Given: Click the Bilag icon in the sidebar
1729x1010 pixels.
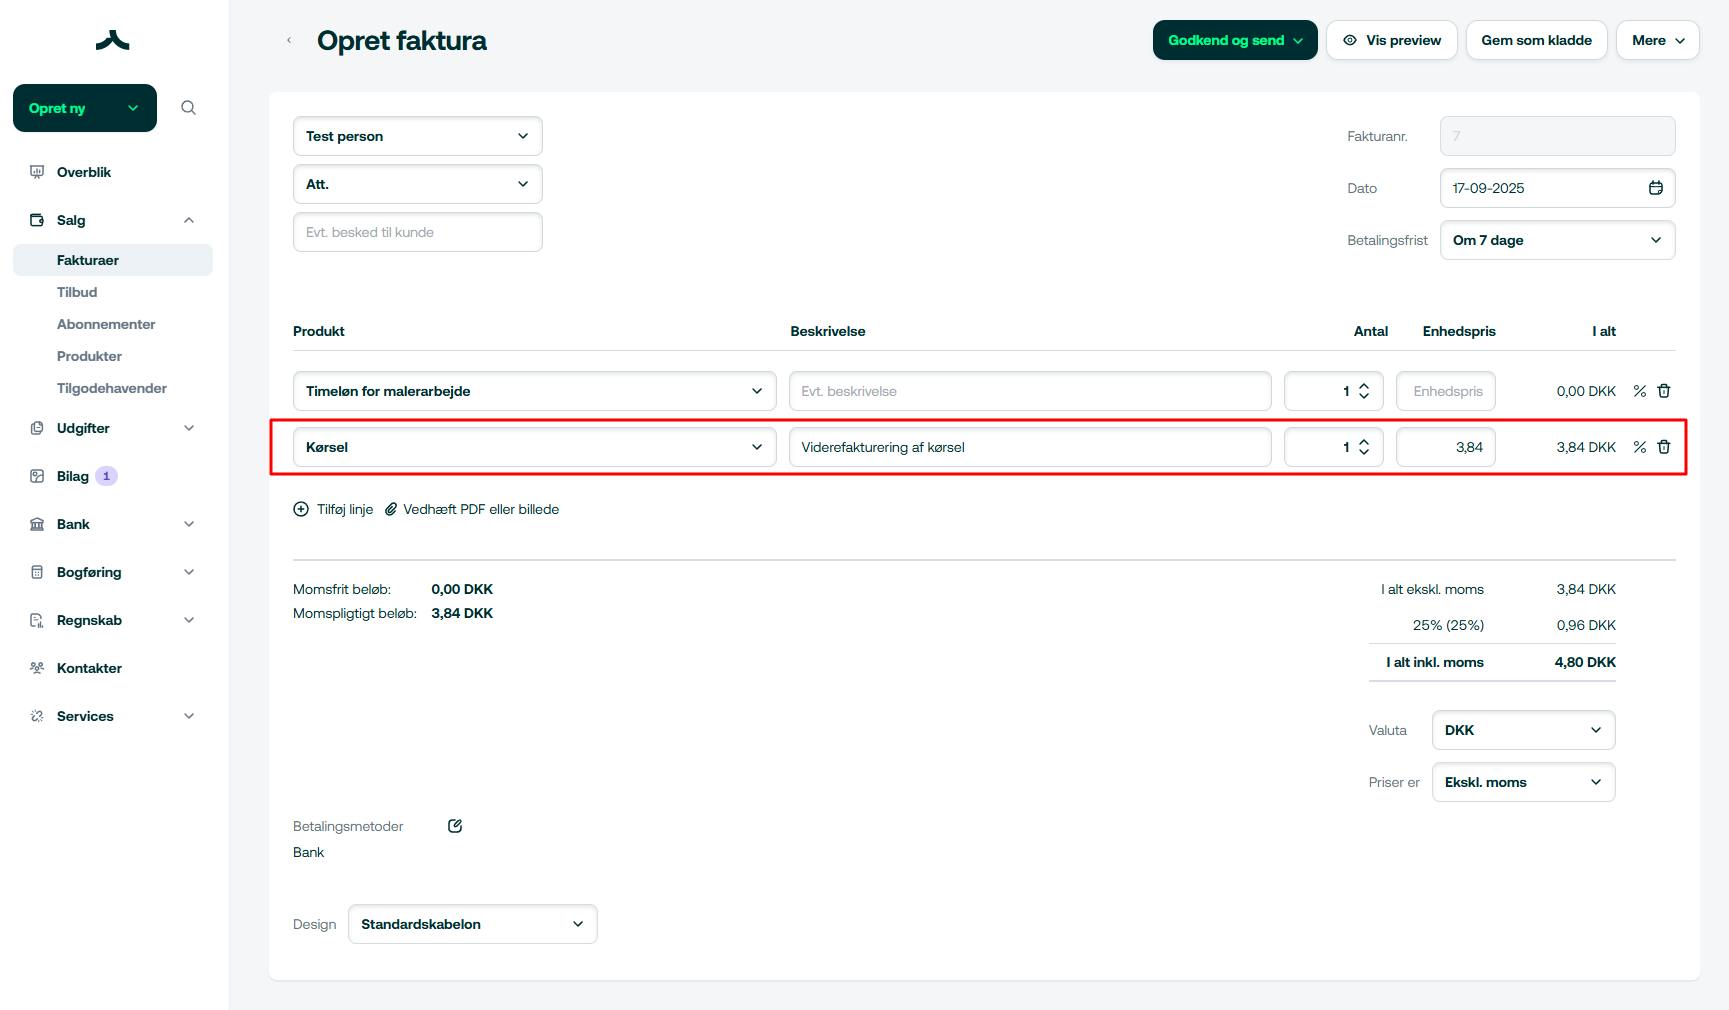Looking at the screenshot, I should click(37, 476).
